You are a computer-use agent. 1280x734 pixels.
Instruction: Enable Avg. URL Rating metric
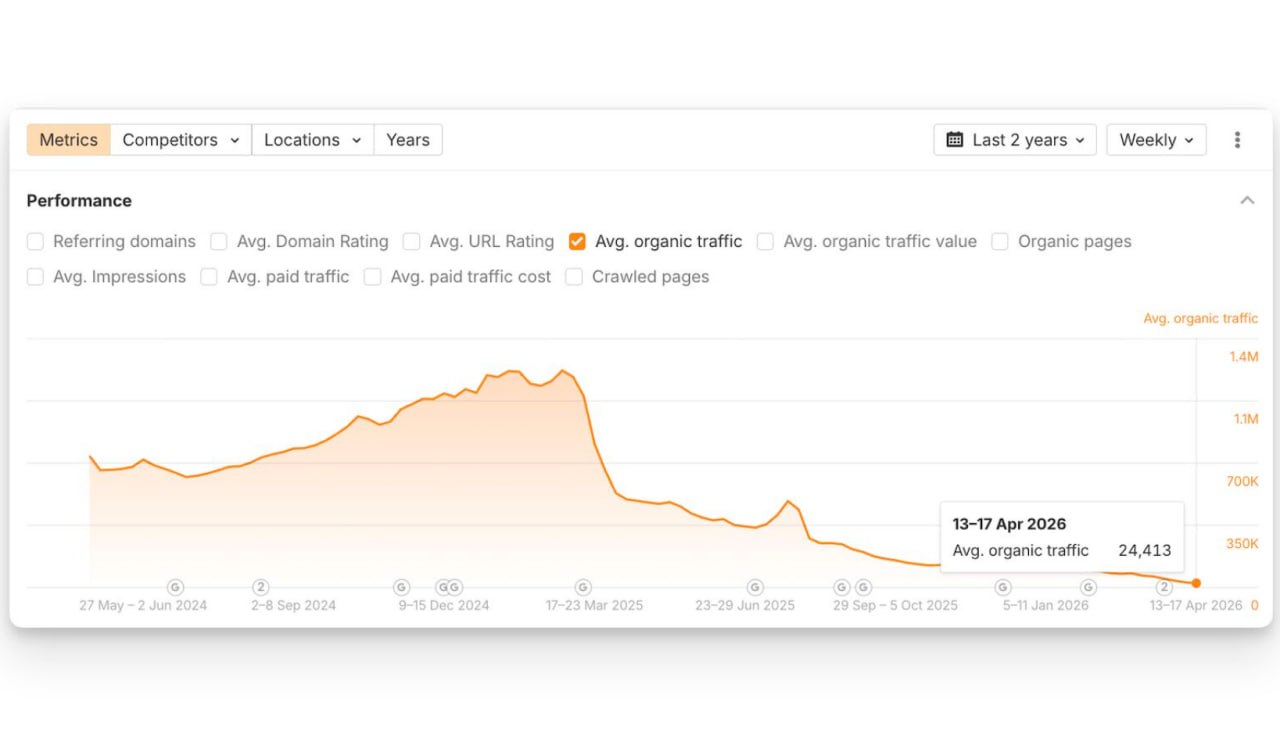coord(411,241)
